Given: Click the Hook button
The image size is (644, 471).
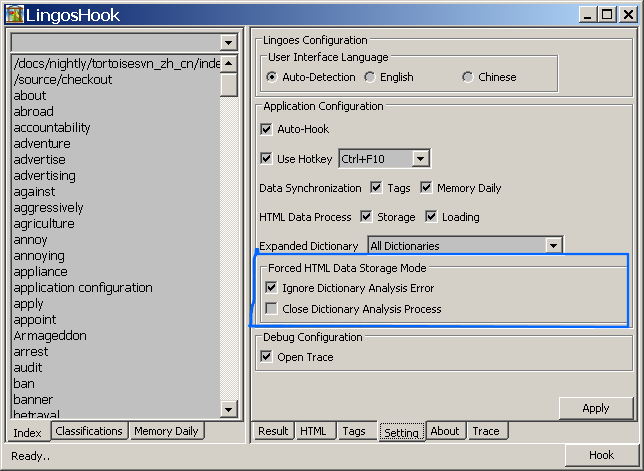Looking at the screenshot, I should [x=601, y=455].
